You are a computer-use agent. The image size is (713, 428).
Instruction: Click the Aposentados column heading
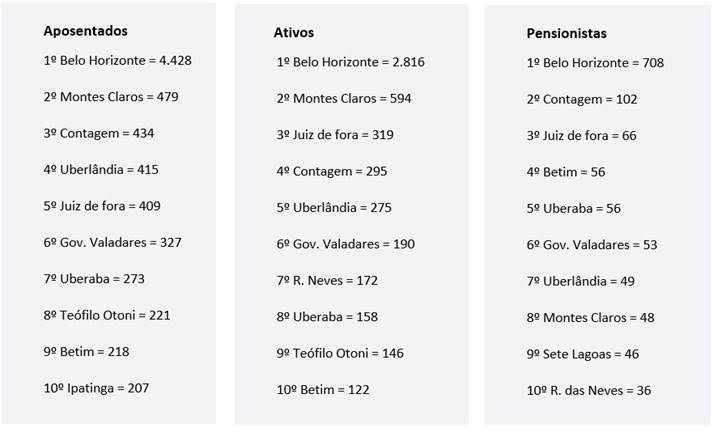point(85,31)
